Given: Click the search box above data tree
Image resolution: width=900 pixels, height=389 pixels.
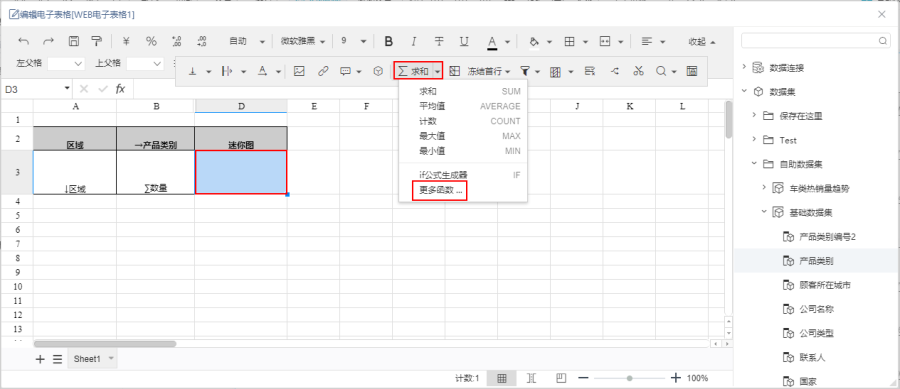Looking at the screenshot, I should 815,41.
